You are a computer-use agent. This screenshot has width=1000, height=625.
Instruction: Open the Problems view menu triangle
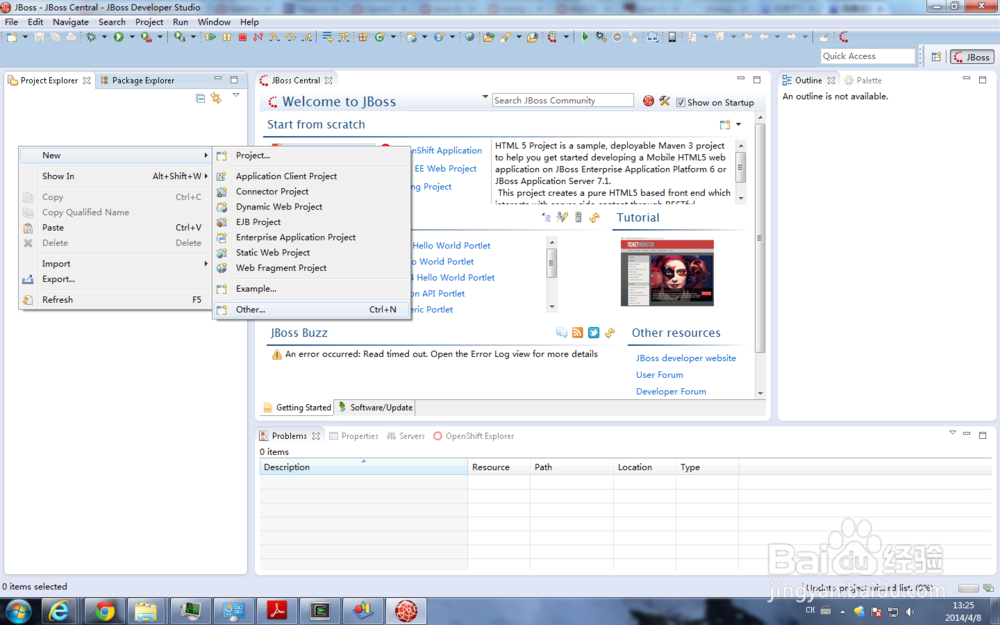(952, 432)
